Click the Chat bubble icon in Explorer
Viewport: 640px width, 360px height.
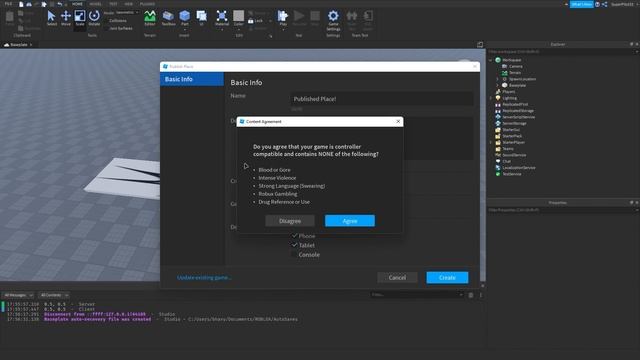(x=498, y=161)
